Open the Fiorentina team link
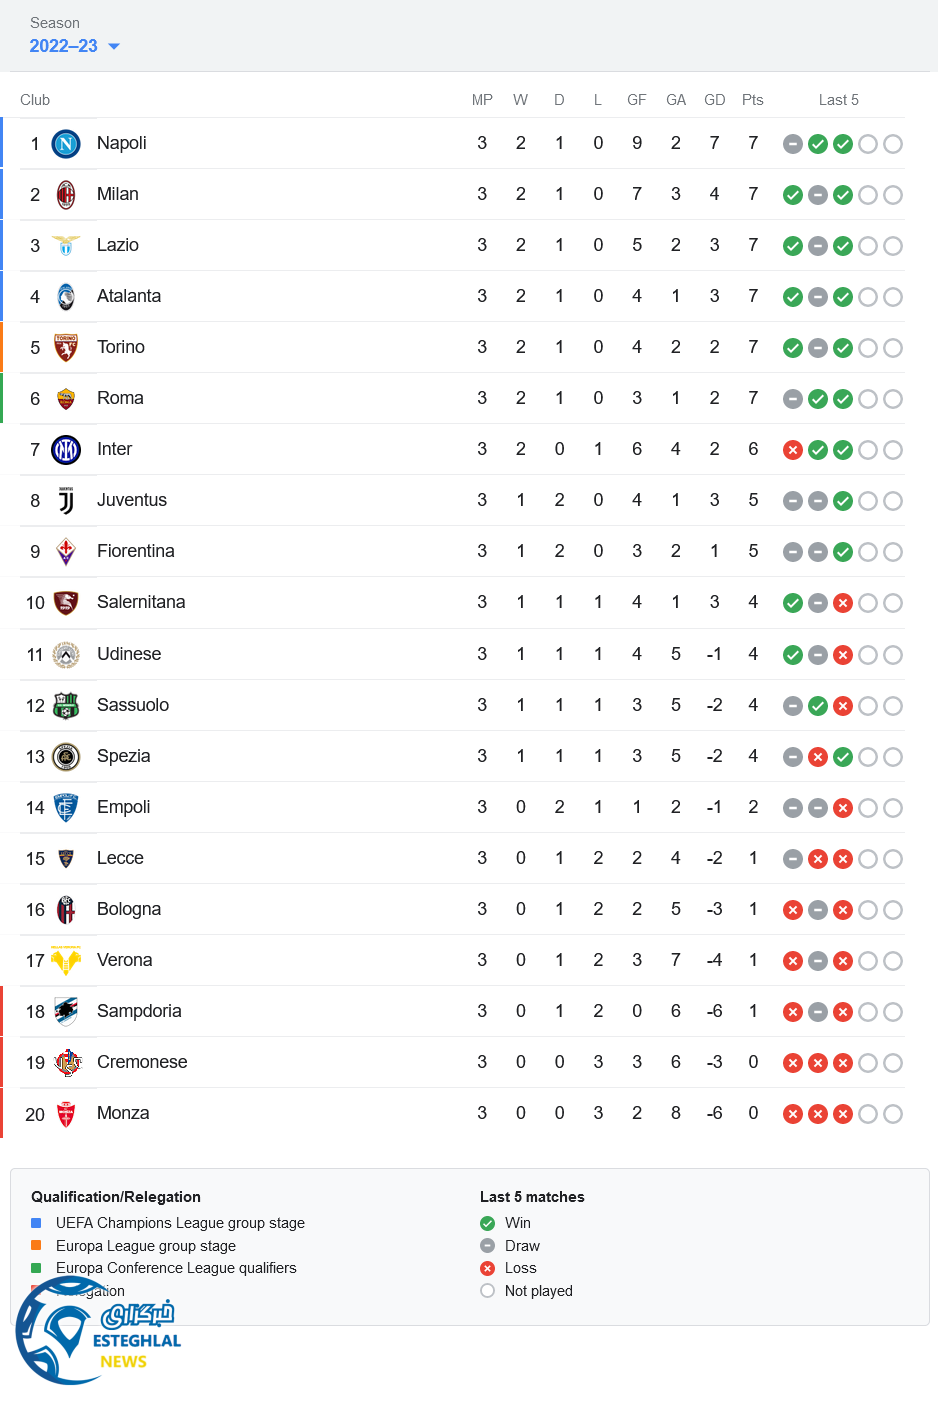This screenshot has height=1412, width=938. point(135,551)
